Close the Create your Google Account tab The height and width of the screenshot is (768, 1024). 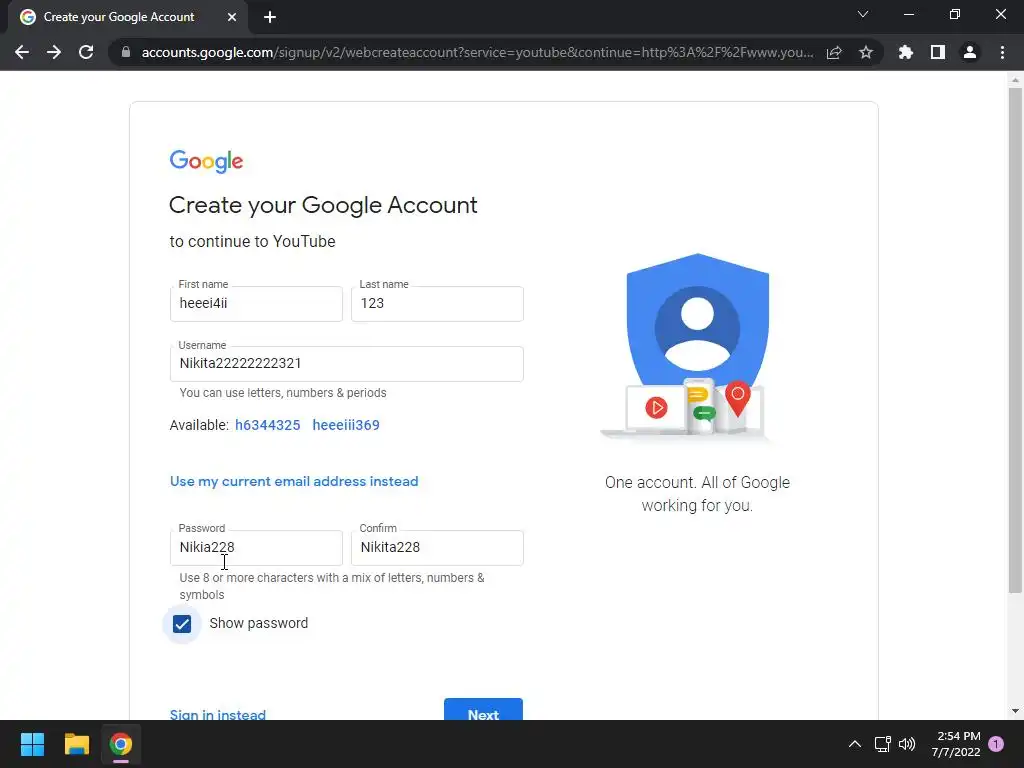[x=232, y=17]
